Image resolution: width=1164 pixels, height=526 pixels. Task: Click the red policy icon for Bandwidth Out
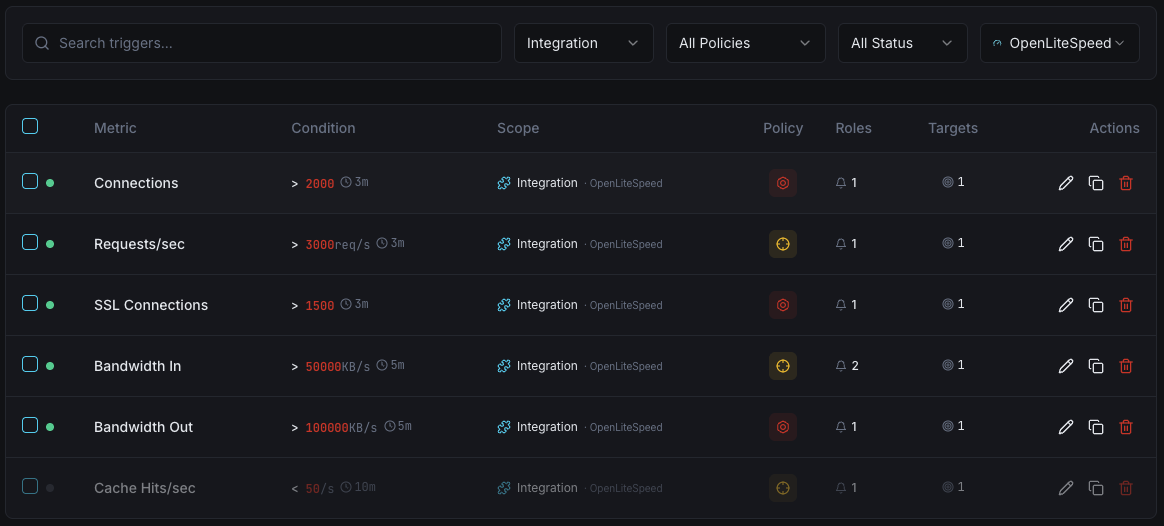[782, 427]
